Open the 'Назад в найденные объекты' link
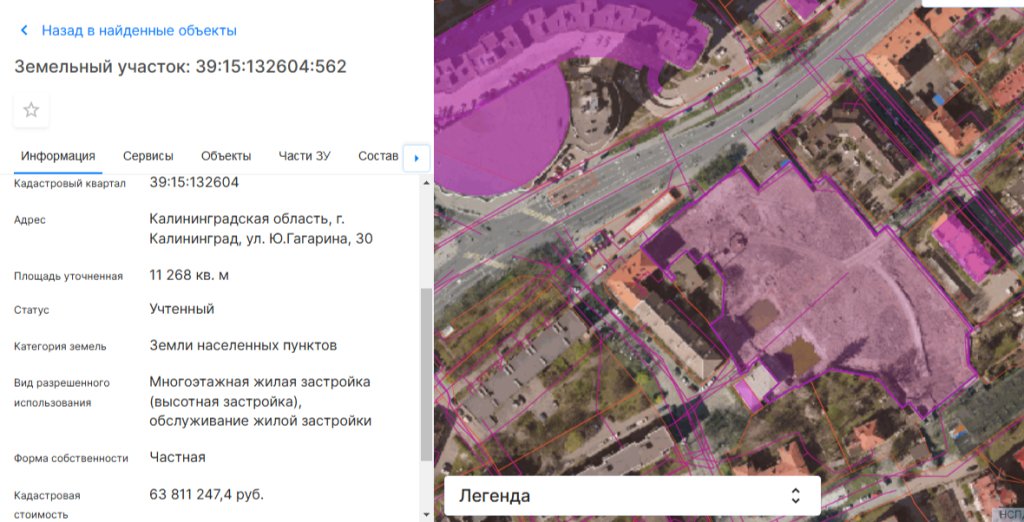 [x=138, y=31]
